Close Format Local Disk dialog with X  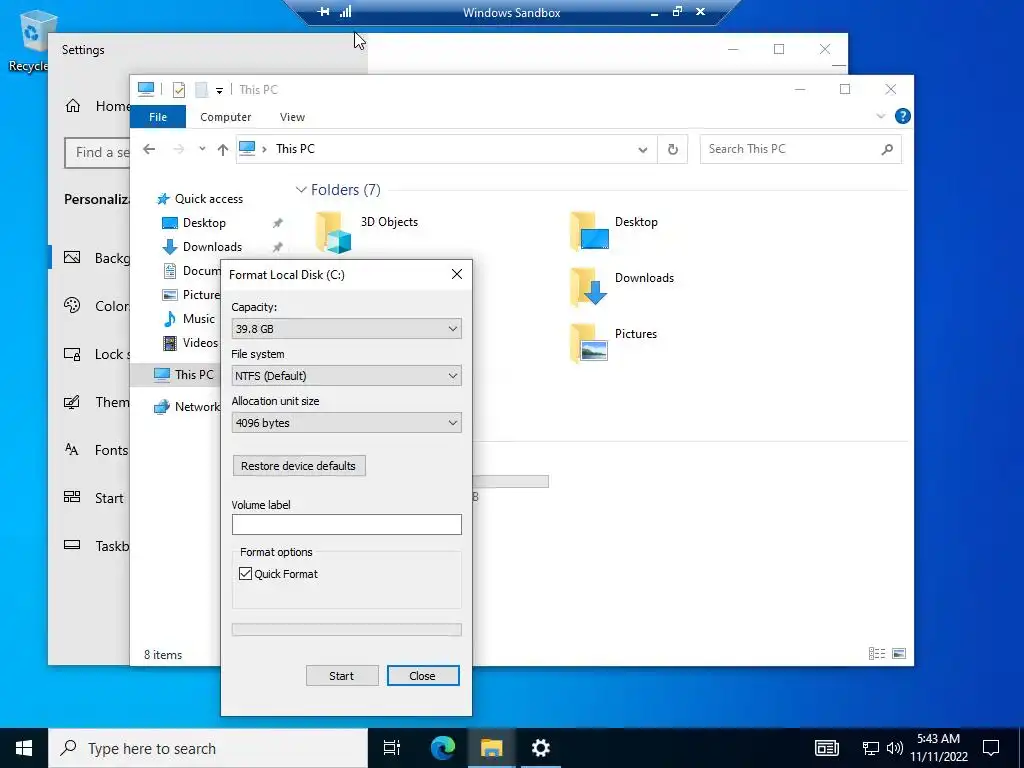[x=456, y=274]
